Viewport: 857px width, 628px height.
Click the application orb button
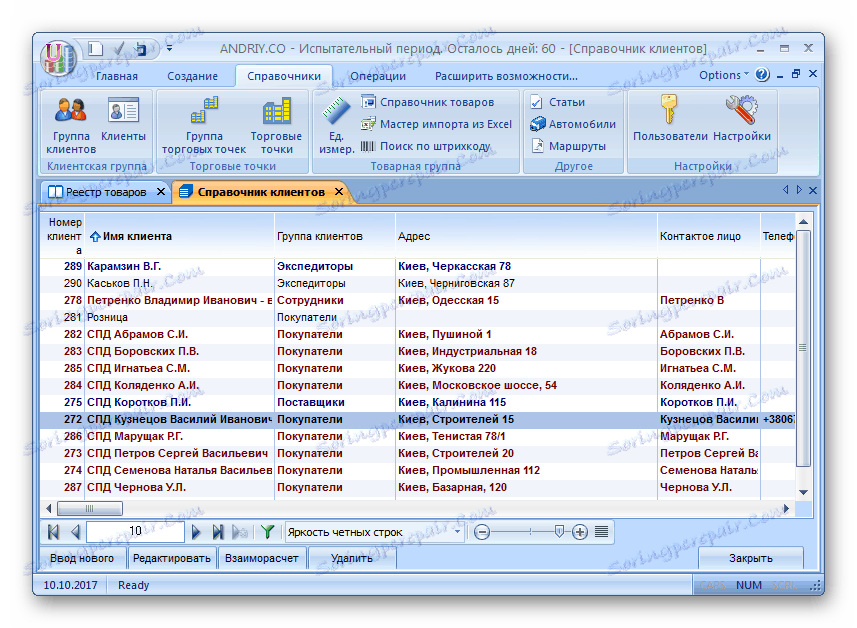[57, 57]
